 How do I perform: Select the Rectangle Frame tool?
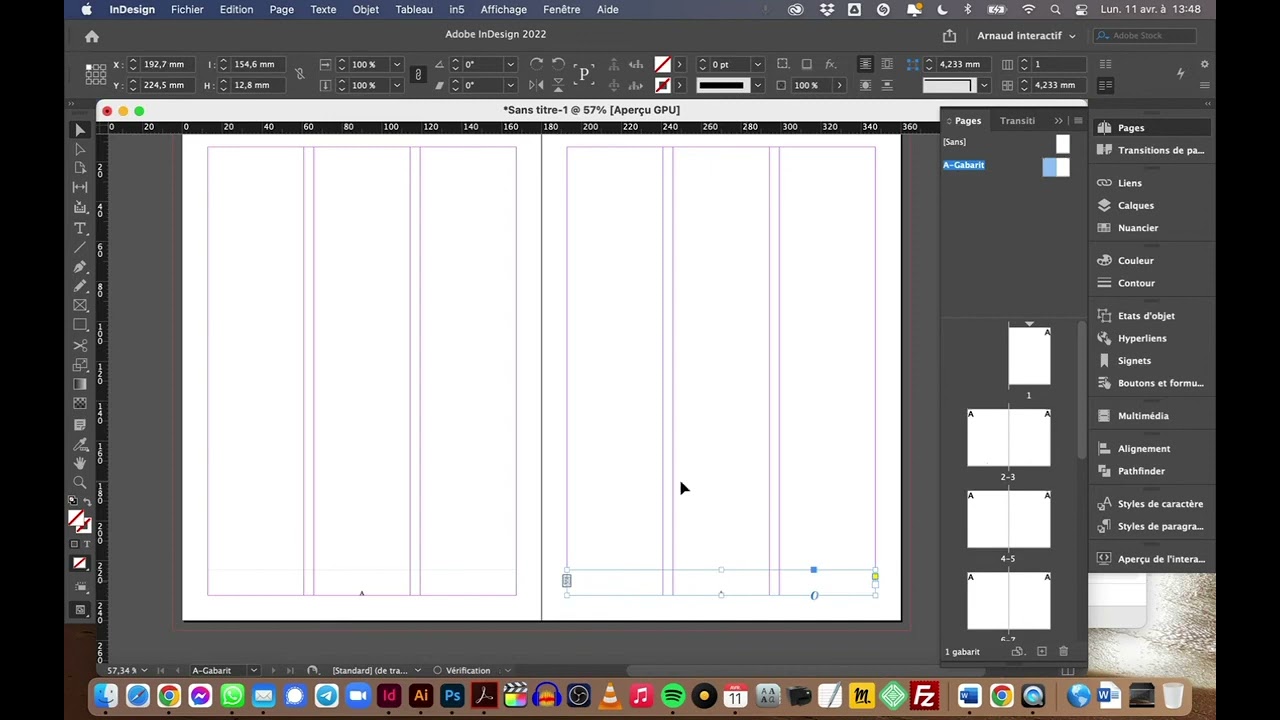pyautogui.click(x=80, y=306)
